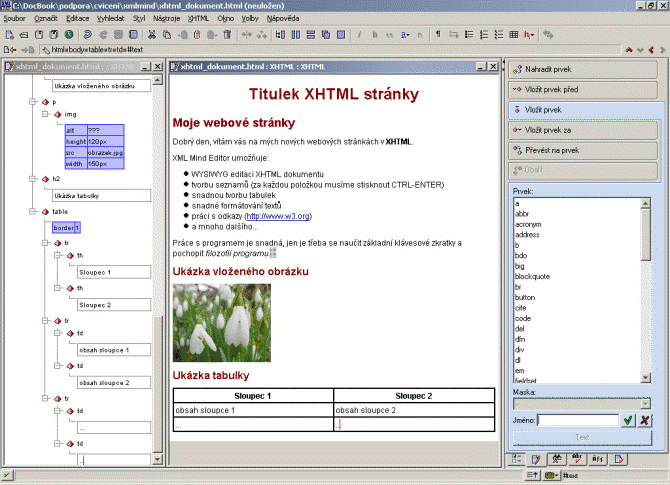Click the 'obsah sloupce 2' table cell in document
The height and width of the screenshot is (485, 670).
414,410
